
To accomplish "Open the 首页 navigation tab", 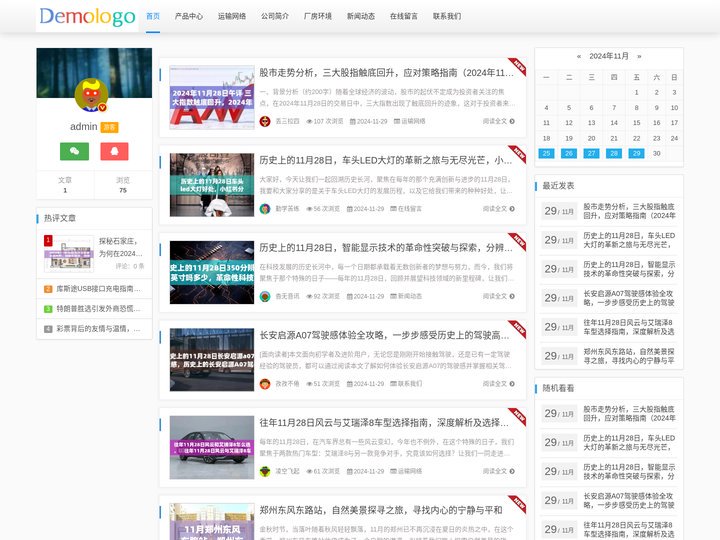I will pos(153,16).
